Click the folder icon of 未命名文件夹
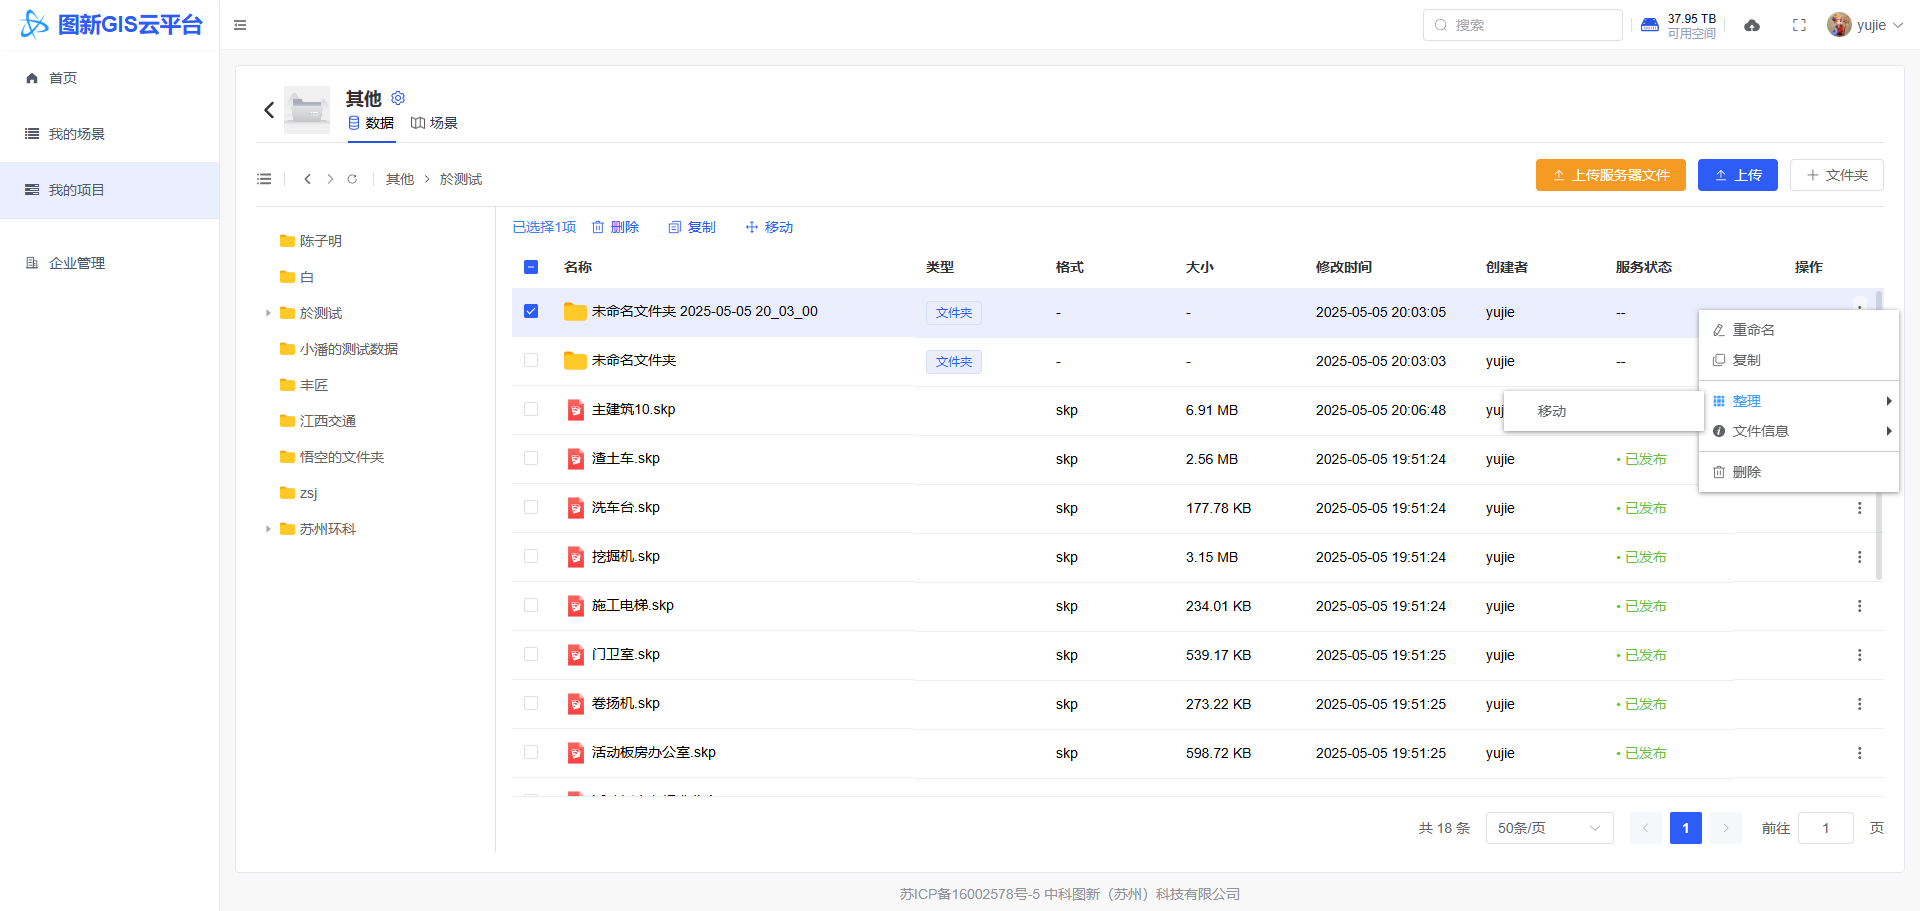This screenshot has height=911, width=1920. coord(575,360)
